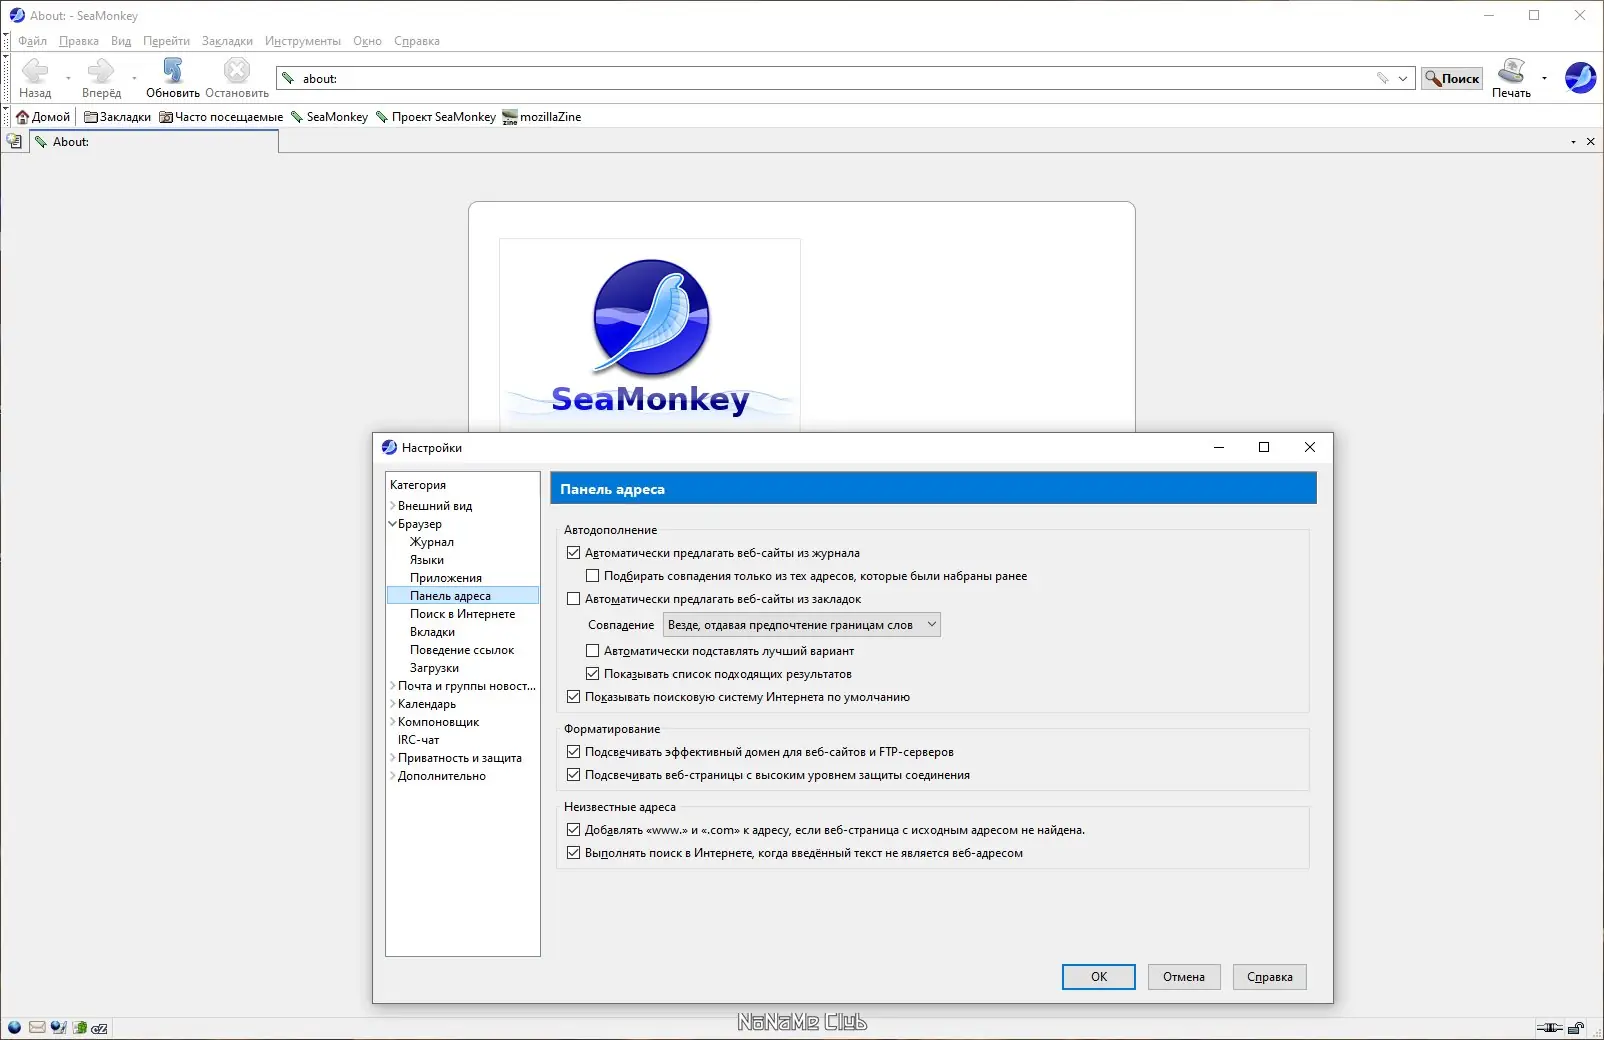Enable matching only previously typed addresses
1604x1040 pixels.
tap(592, 575)
